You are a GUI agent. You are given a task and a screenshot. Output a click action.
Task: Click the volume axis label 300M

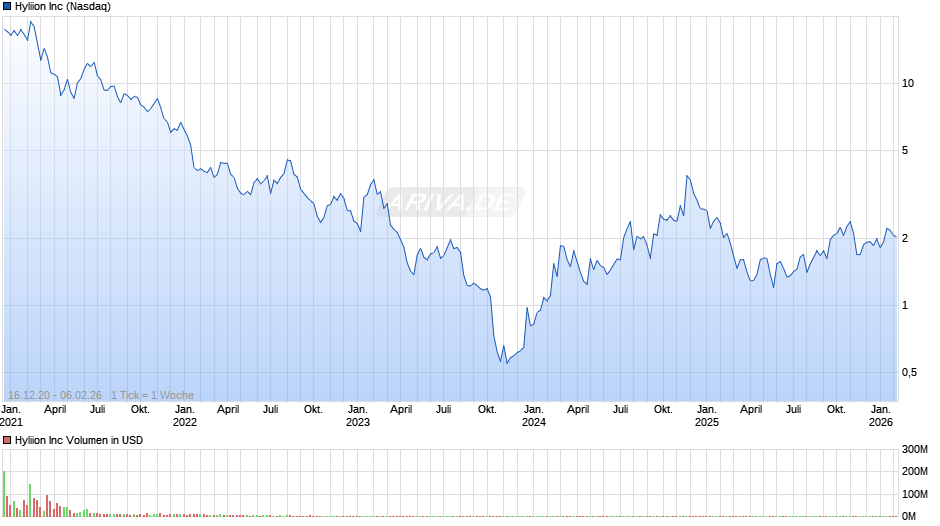tap(915, 450)
